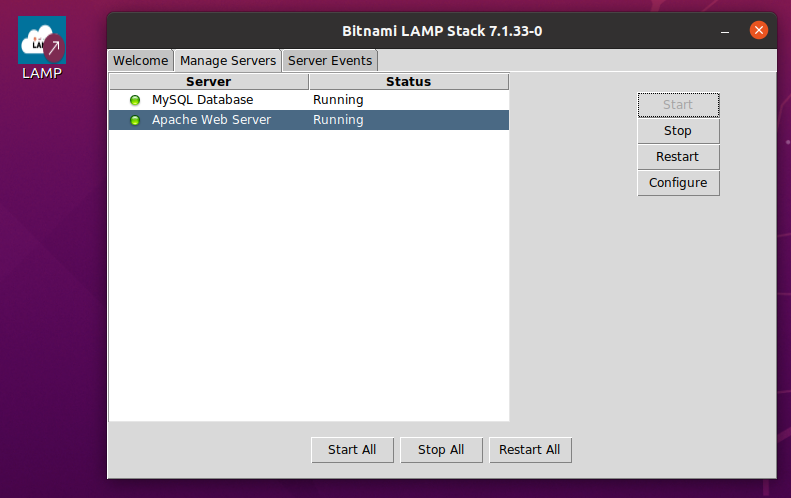The height and width of the screenshot is (498, 791).
Task: Select the Apache Web Server row
Action: [x=309, y=120]
